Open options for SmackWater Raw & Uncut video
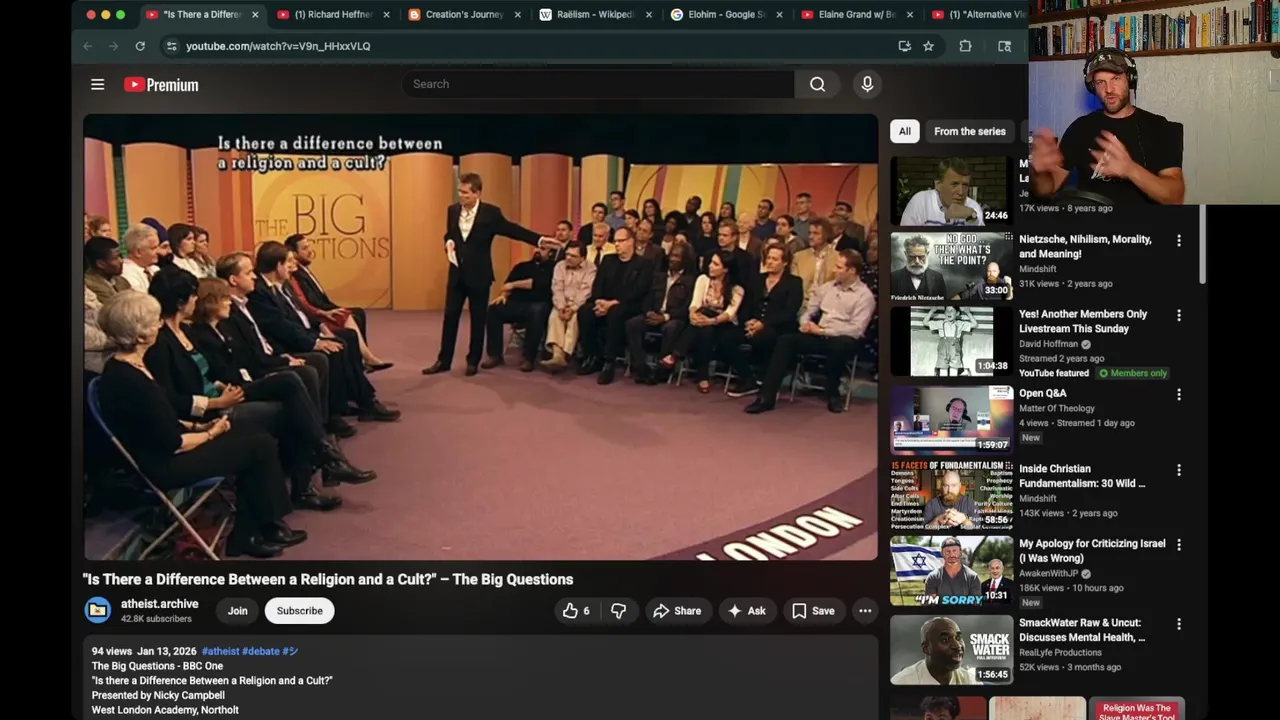 1178,623
